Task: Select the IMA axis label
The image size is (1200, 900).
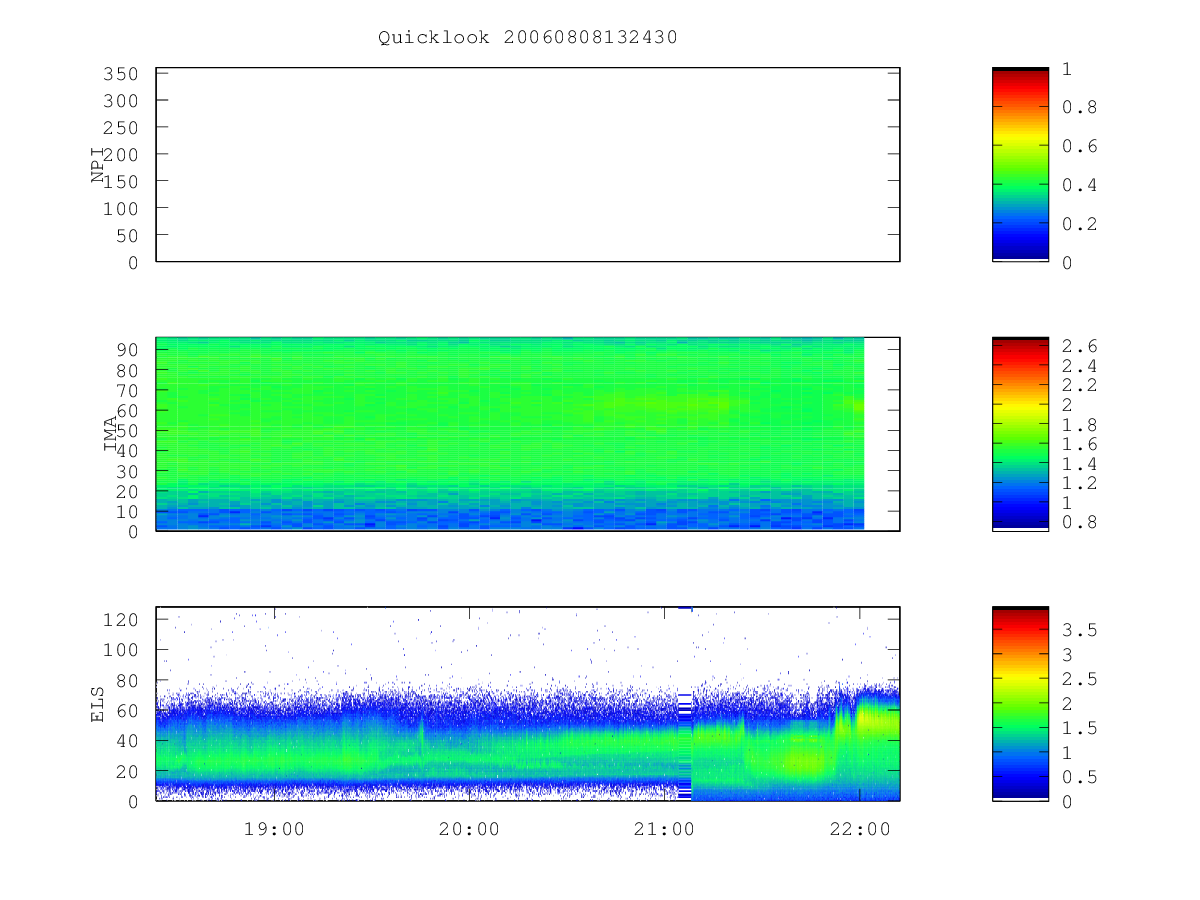Action: coord(111,434)
